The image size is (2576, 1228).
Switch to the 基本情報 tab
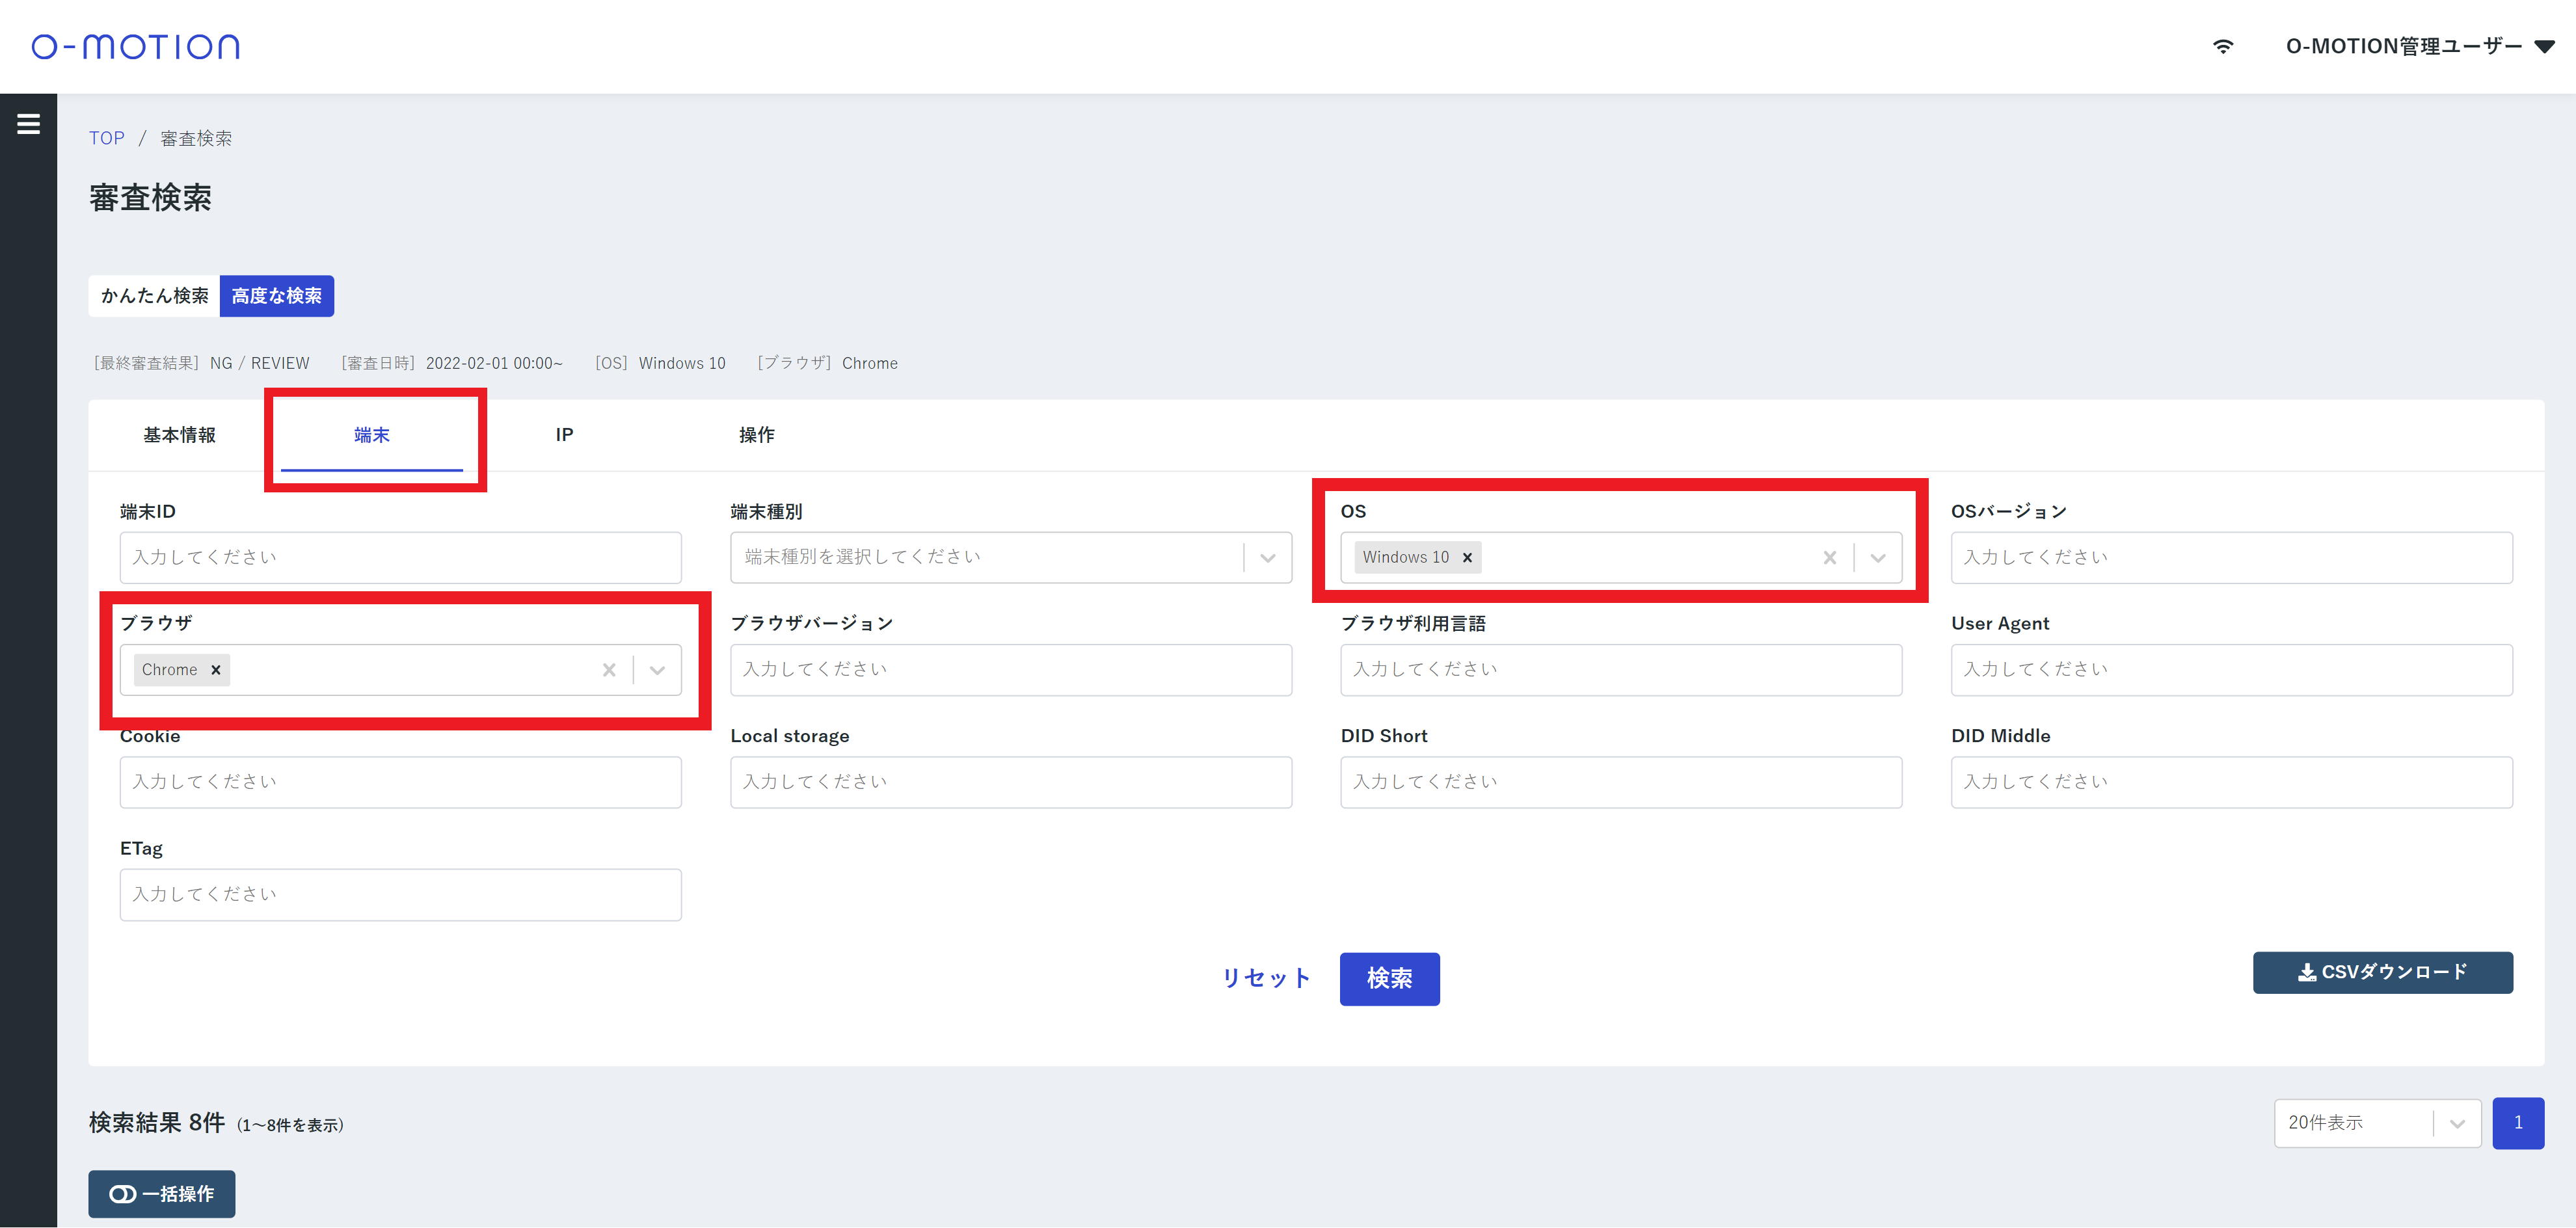pos(179,435)
